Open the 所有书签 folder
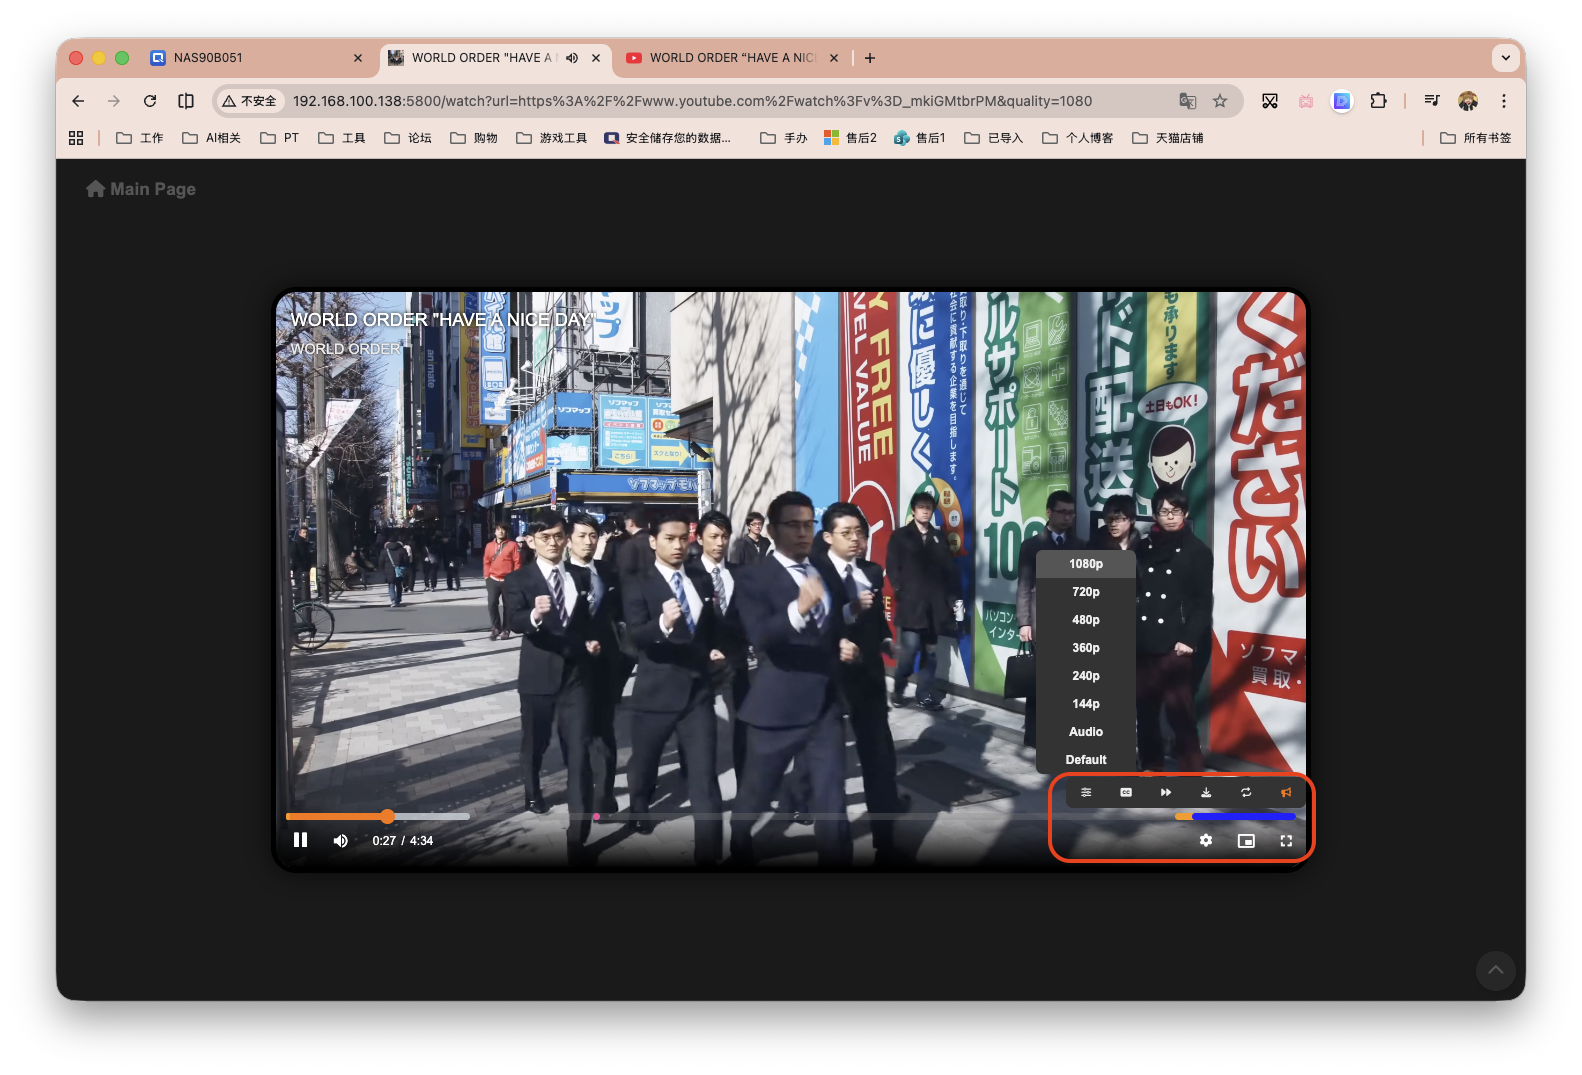1582x1075 pixels. pos(1476,138)
